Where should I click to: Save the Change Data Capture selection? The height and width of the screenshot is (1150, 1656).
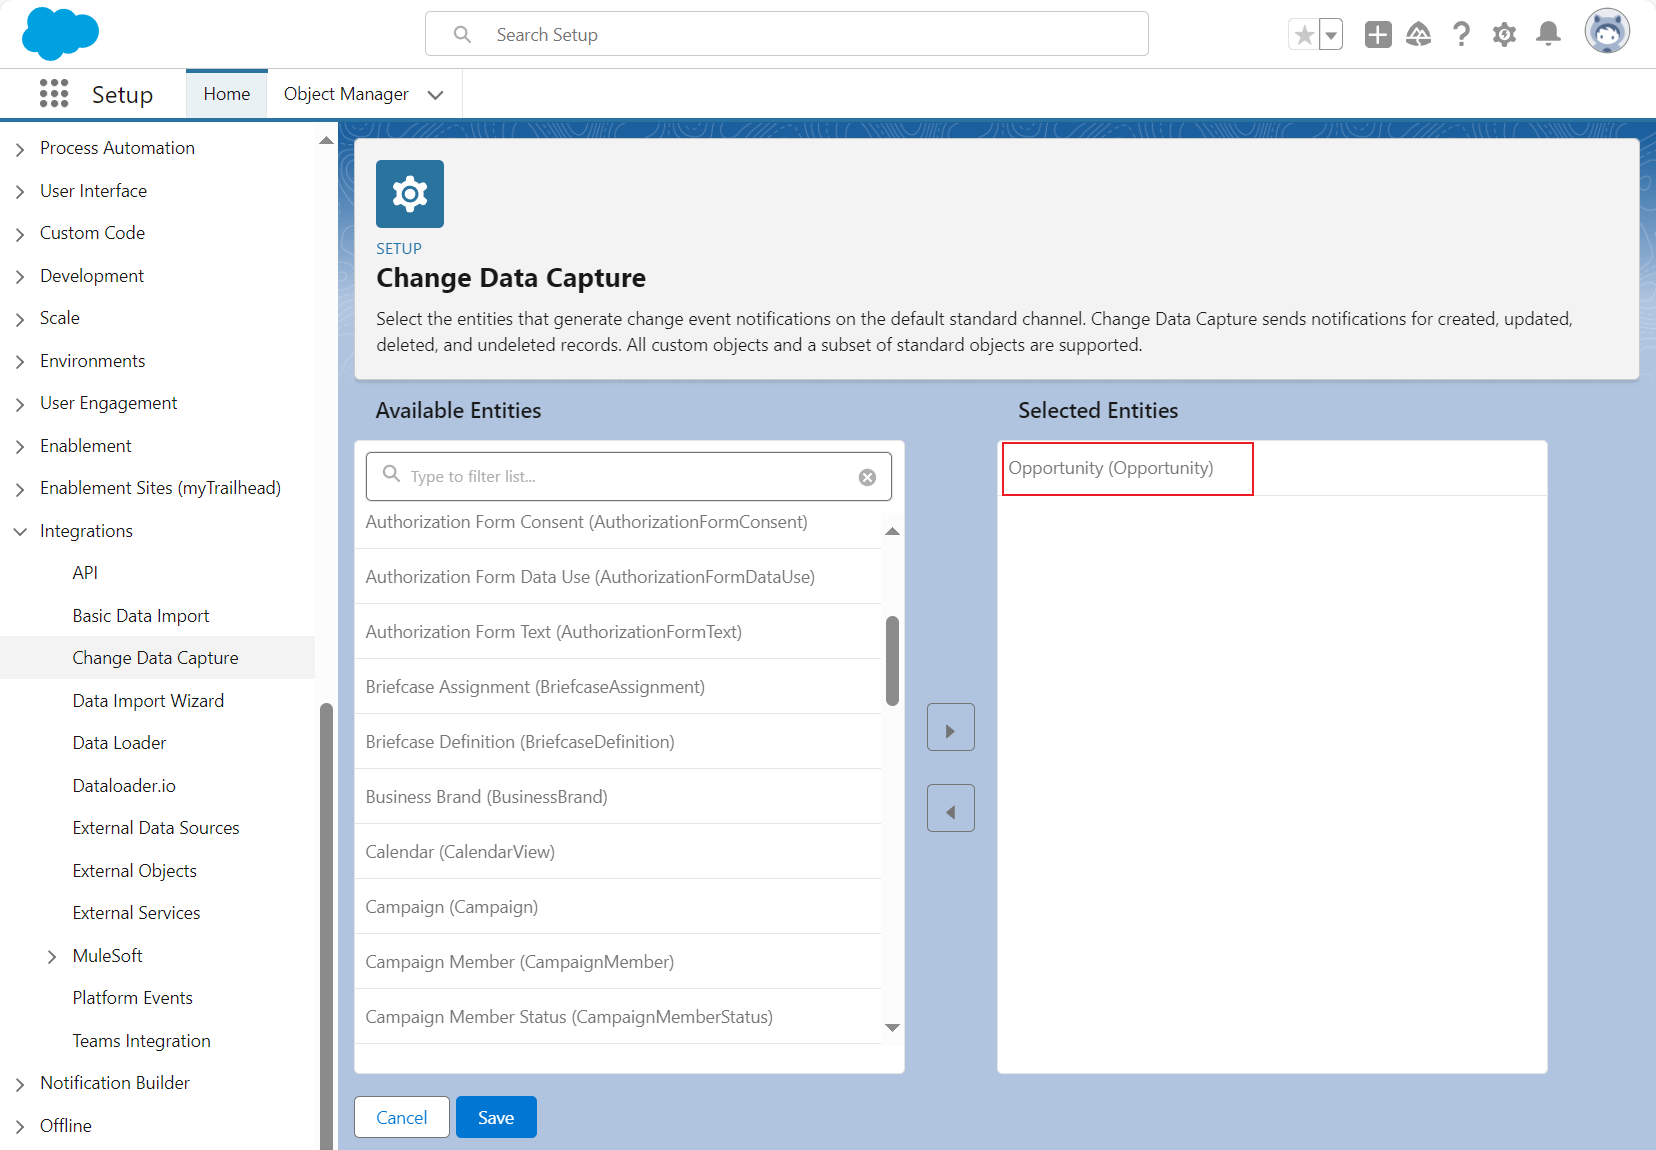click(x=496, y=1117)
